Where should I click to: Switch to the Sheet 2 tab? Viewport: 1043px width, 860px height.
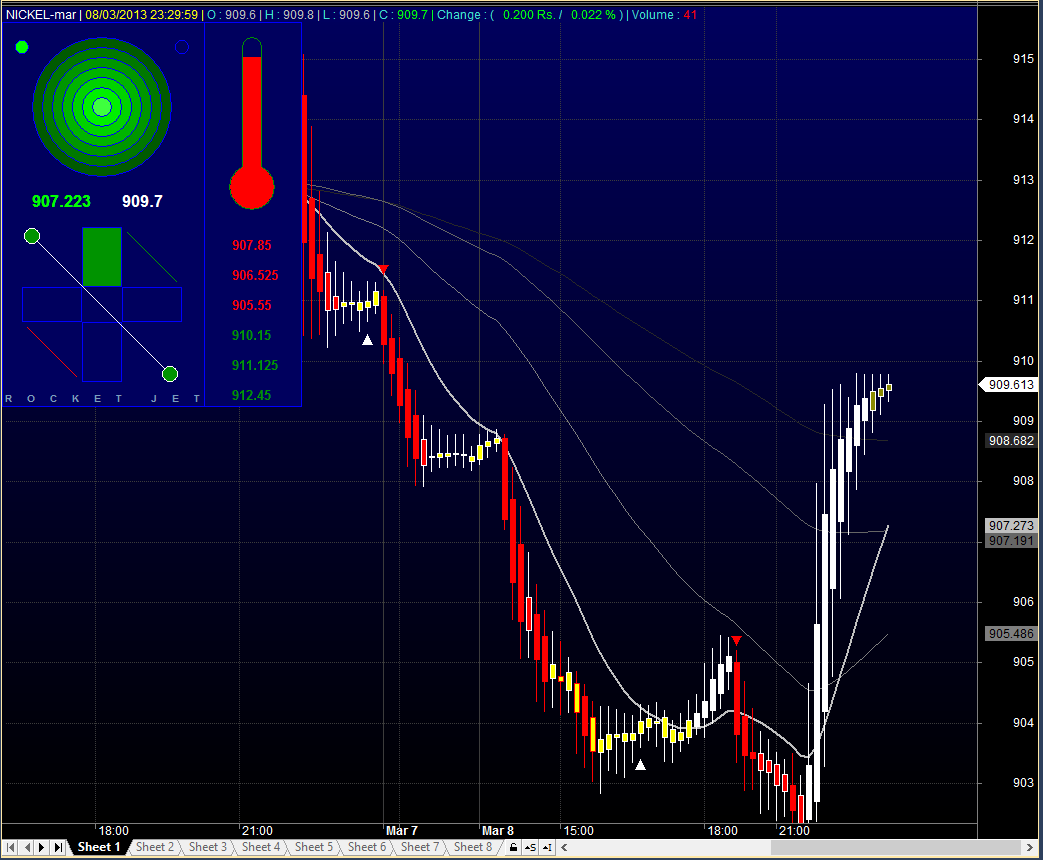tap(154, 847)
